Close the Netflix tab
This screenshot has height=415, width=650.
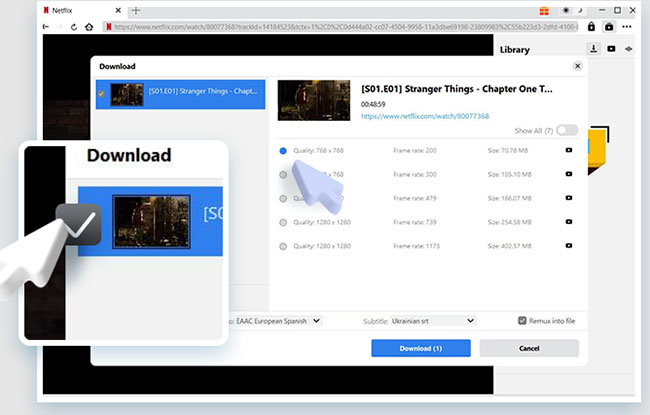[118, 10]
